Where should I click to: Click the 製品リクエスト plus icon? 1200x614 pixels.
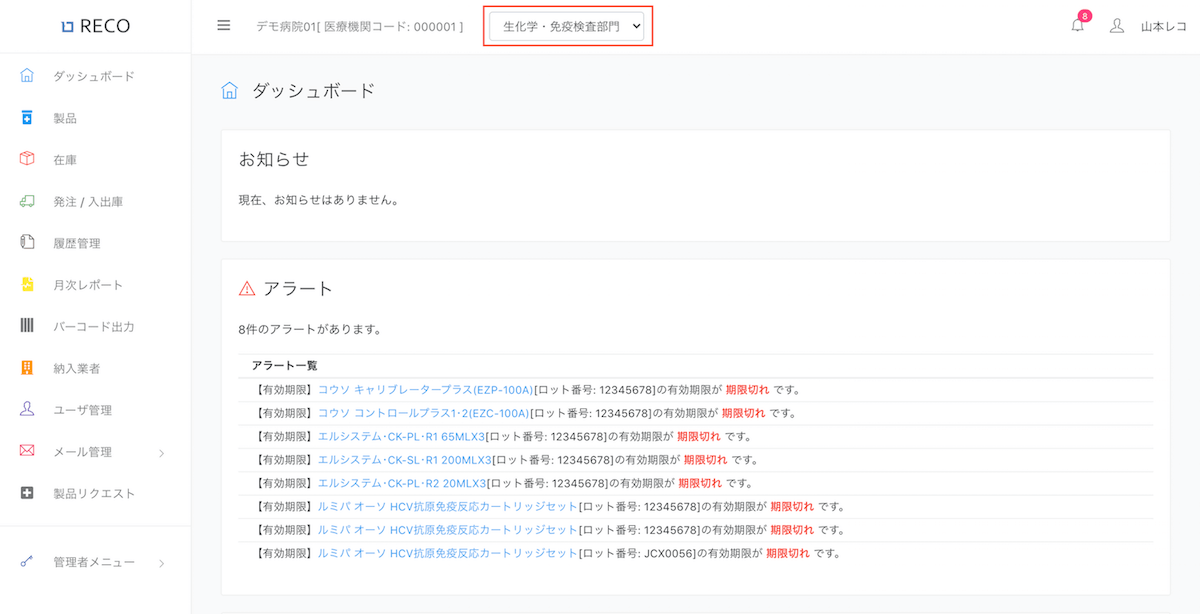27,493
